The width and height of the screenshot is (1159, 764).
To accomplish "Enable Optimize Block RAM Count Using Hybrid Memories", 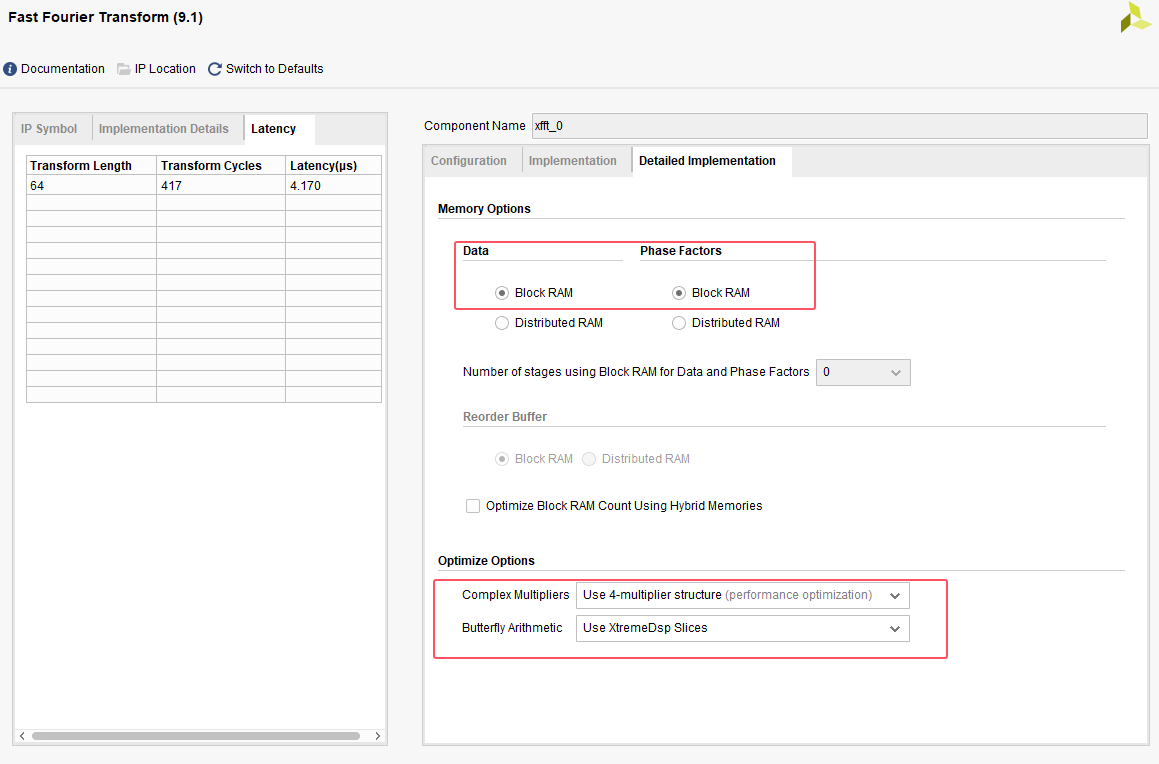I will pos(473,506).
